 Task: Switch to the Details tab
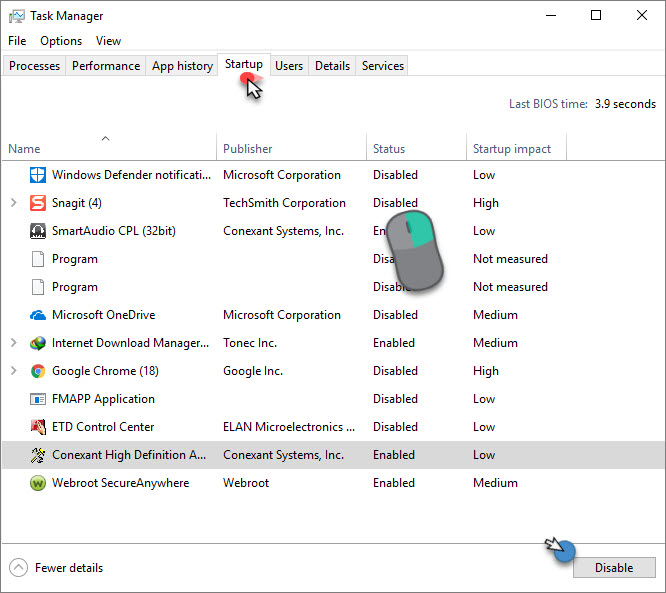click(x=332, y=66)
